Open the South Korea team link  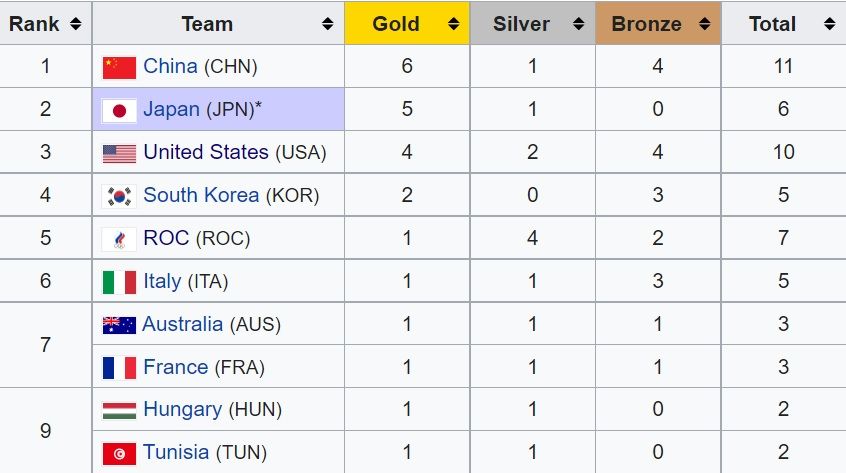tap(201, 196)
